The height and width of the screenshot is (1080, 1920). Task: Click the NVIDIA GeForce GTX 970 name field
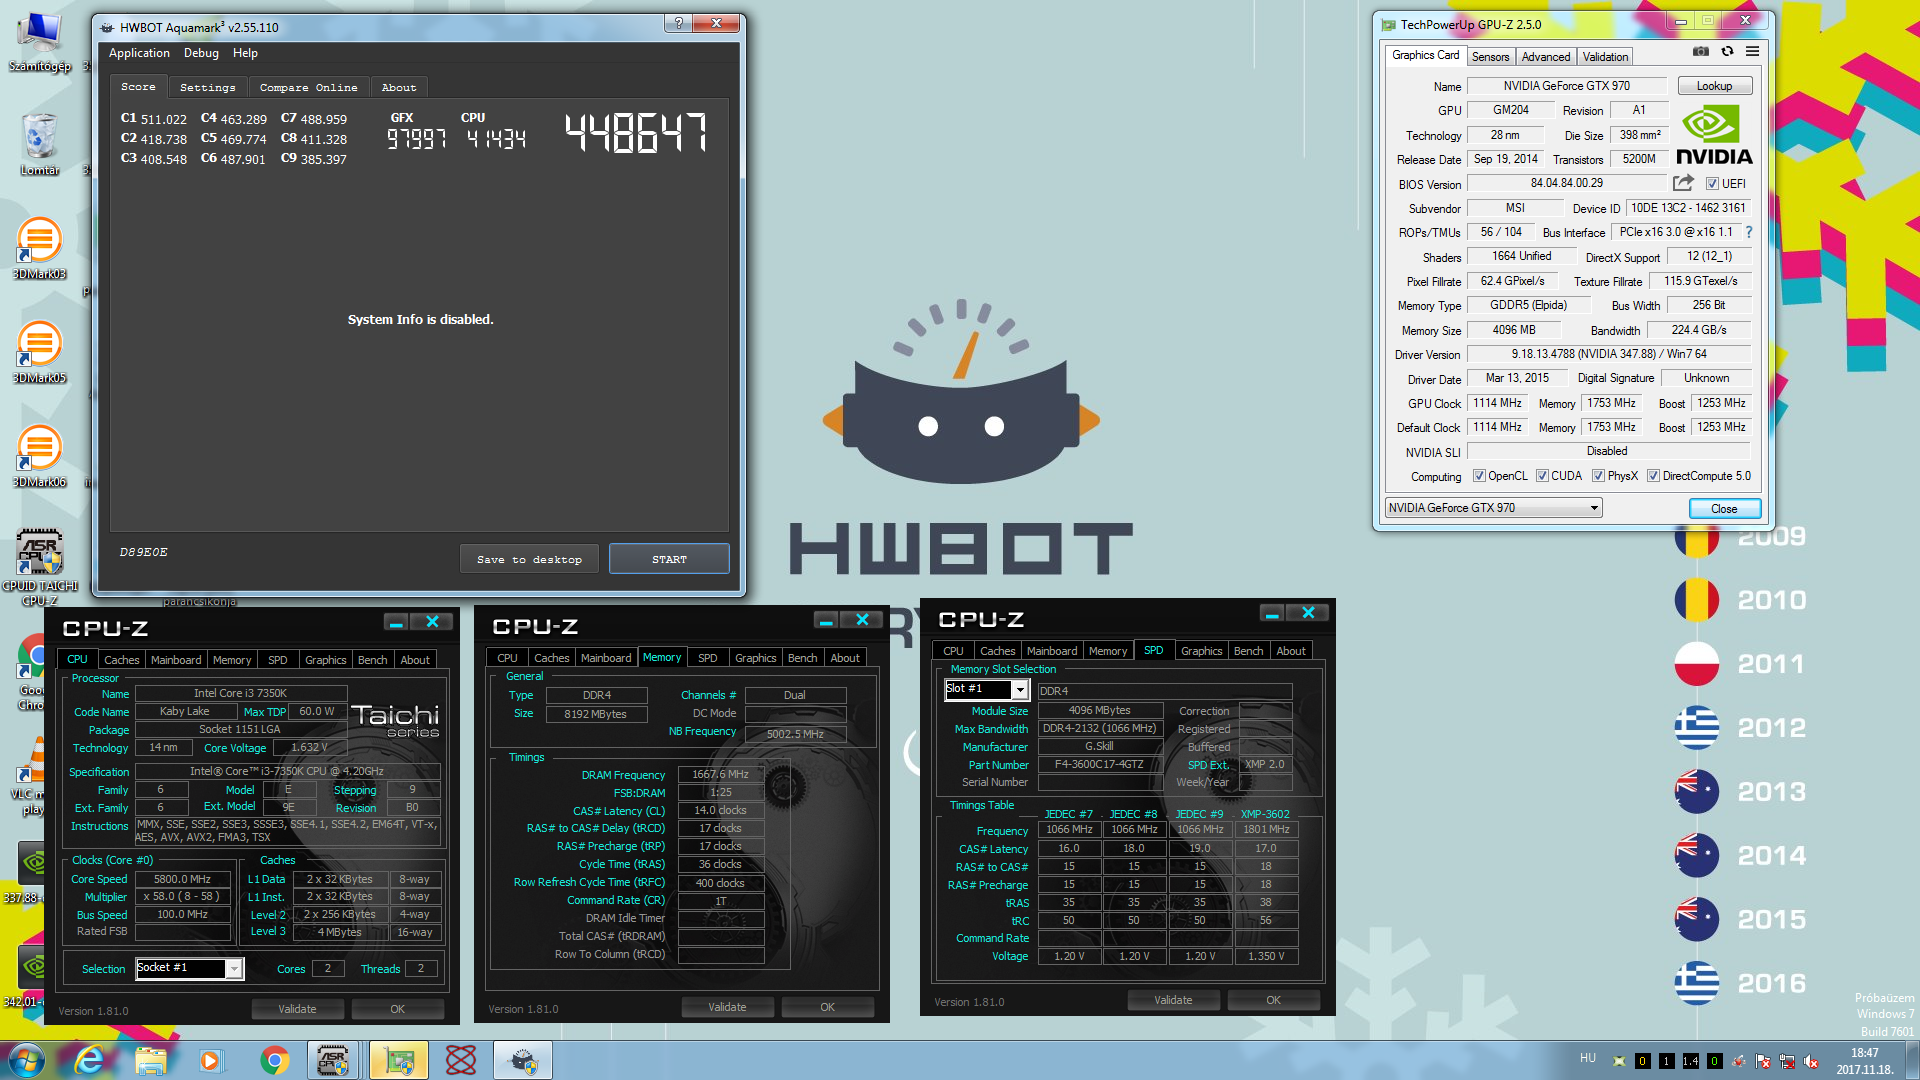pos(1566,86)
